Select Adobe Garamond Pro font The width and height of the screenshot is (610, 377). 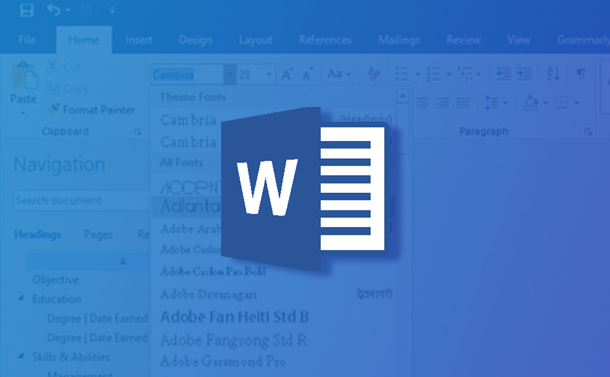223,361
